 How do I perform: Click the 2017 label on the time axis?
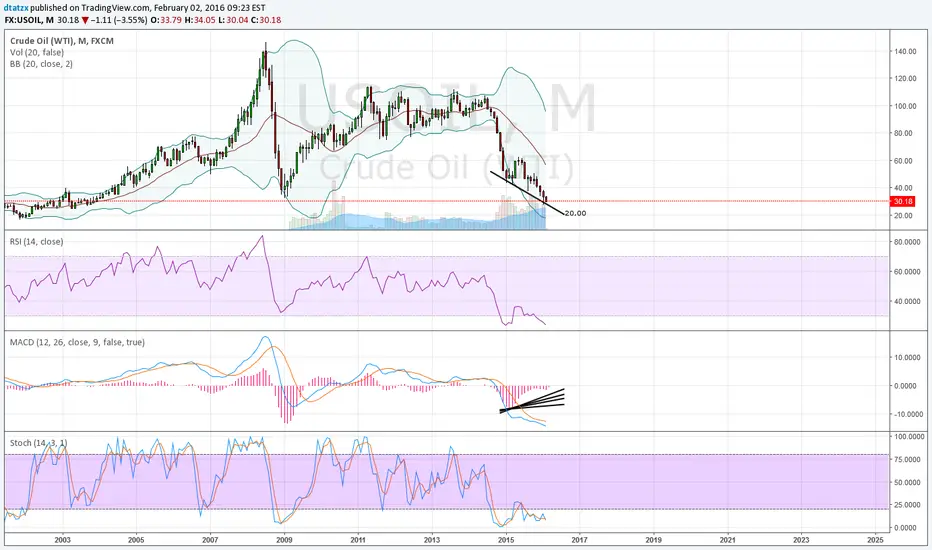[580, 540]
